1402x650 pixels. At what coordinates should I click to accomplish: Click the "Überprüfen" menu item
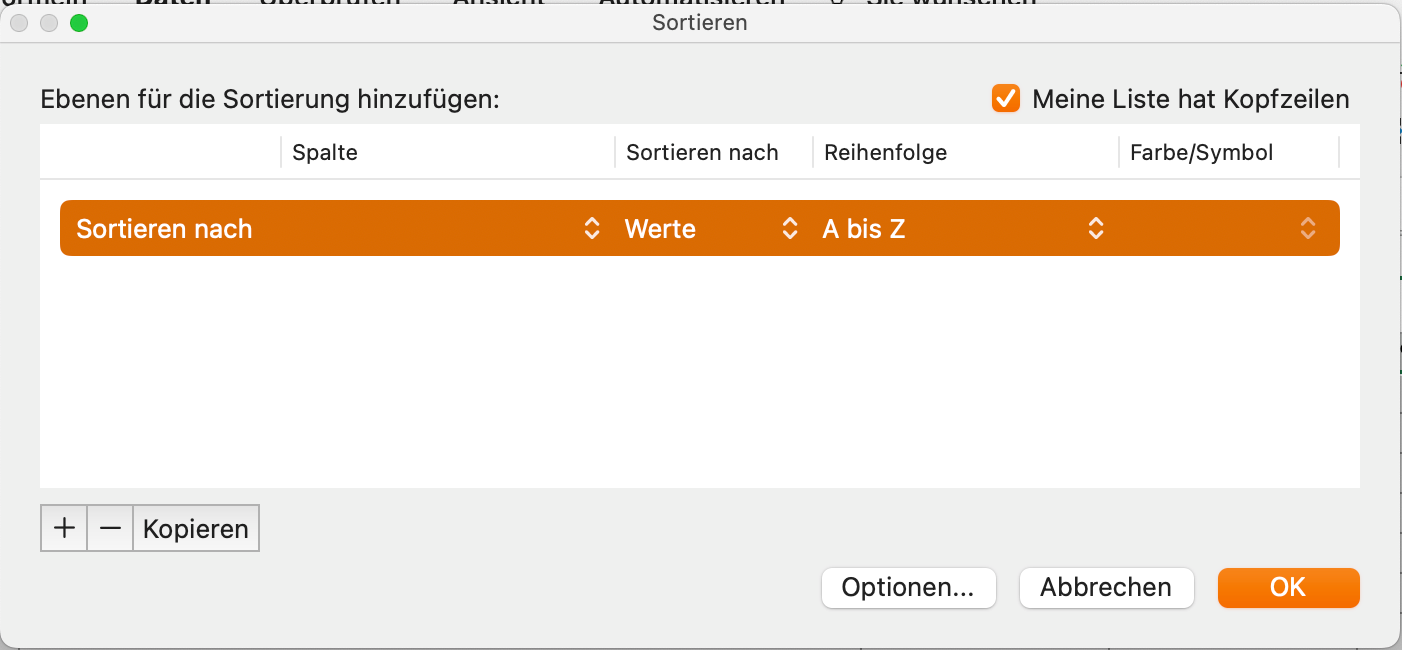point(330,3)
